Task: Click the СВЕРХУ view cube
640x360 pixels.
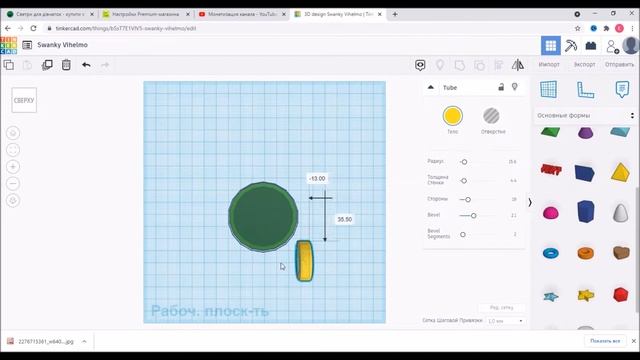Action: tap(24, 100)
